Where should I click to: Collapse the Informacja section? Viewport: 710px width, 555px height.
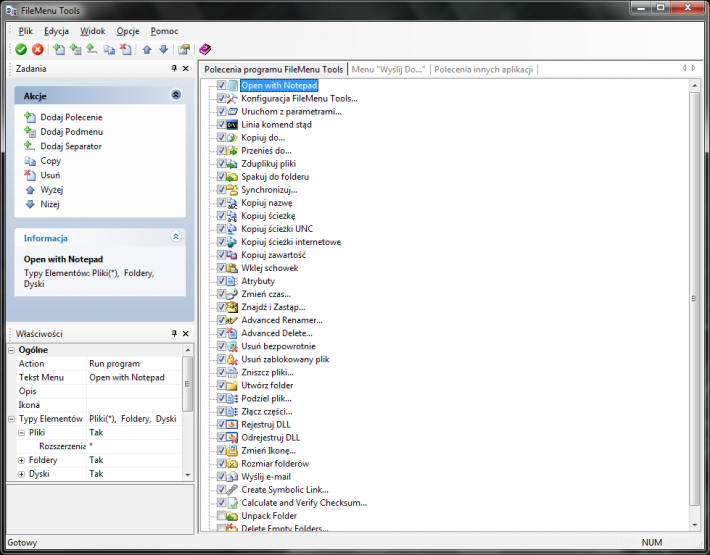(x=176, y=237)
